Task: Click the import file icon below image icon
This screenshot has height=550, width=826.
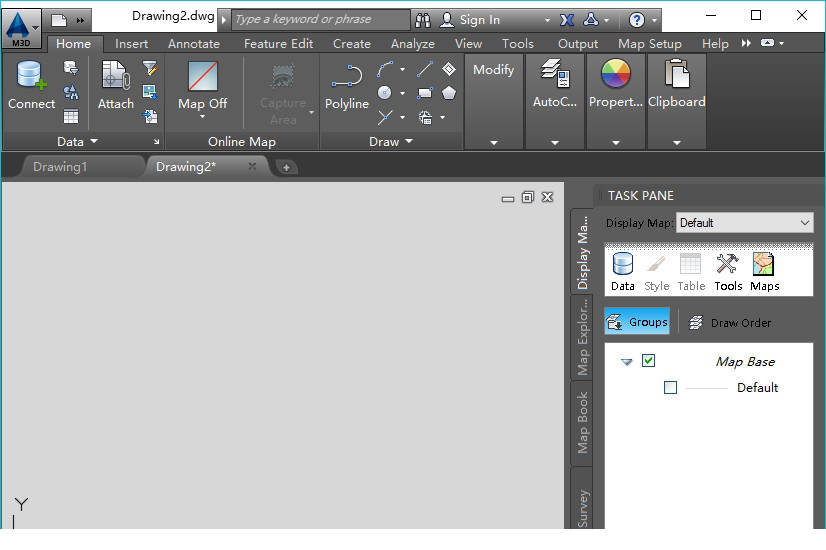Action: point(150,116)
